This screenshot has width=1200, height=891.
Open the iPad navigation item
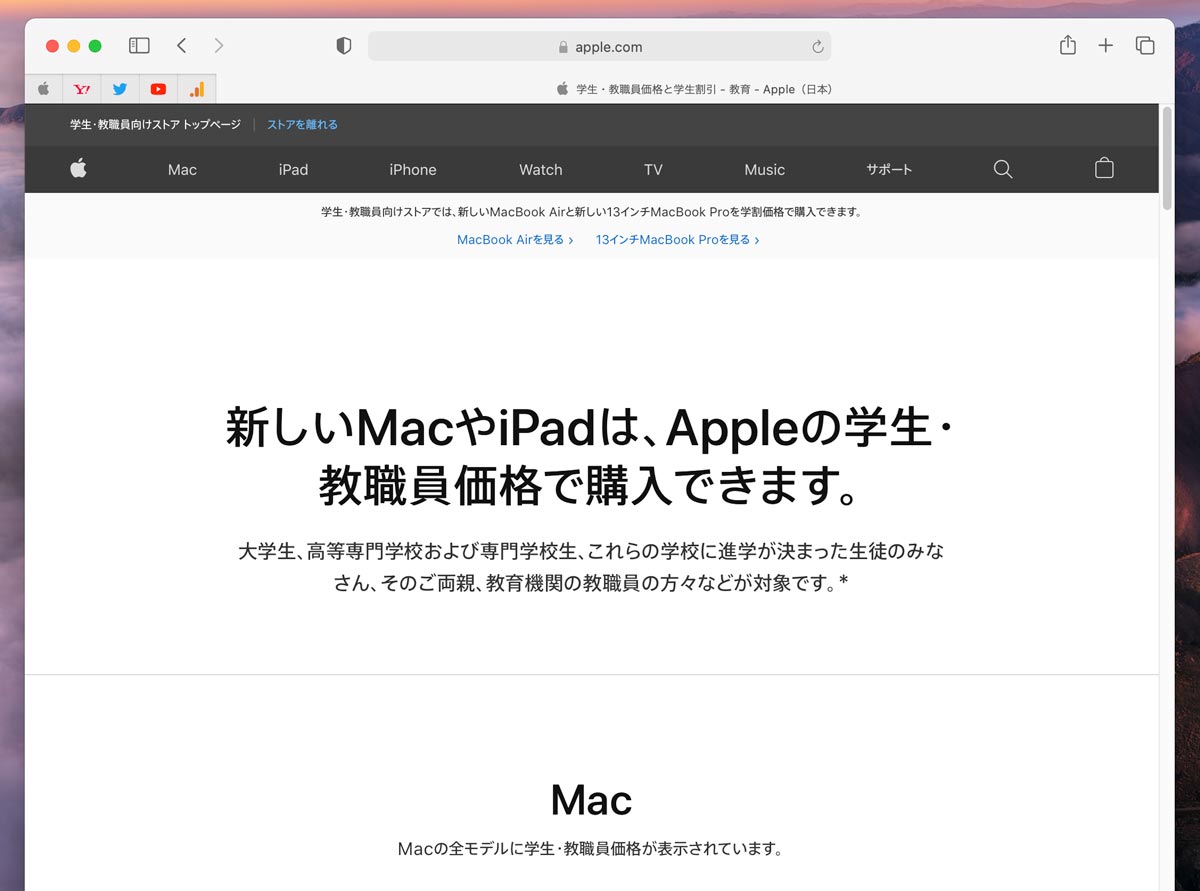click(293, 170)
